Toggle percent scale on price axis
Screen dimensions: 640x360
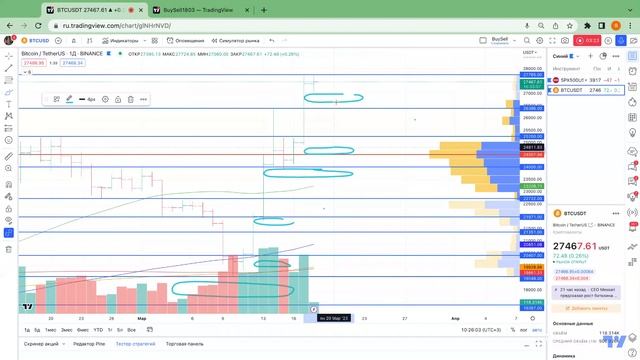pyautogui.click(x=513, y=330)
